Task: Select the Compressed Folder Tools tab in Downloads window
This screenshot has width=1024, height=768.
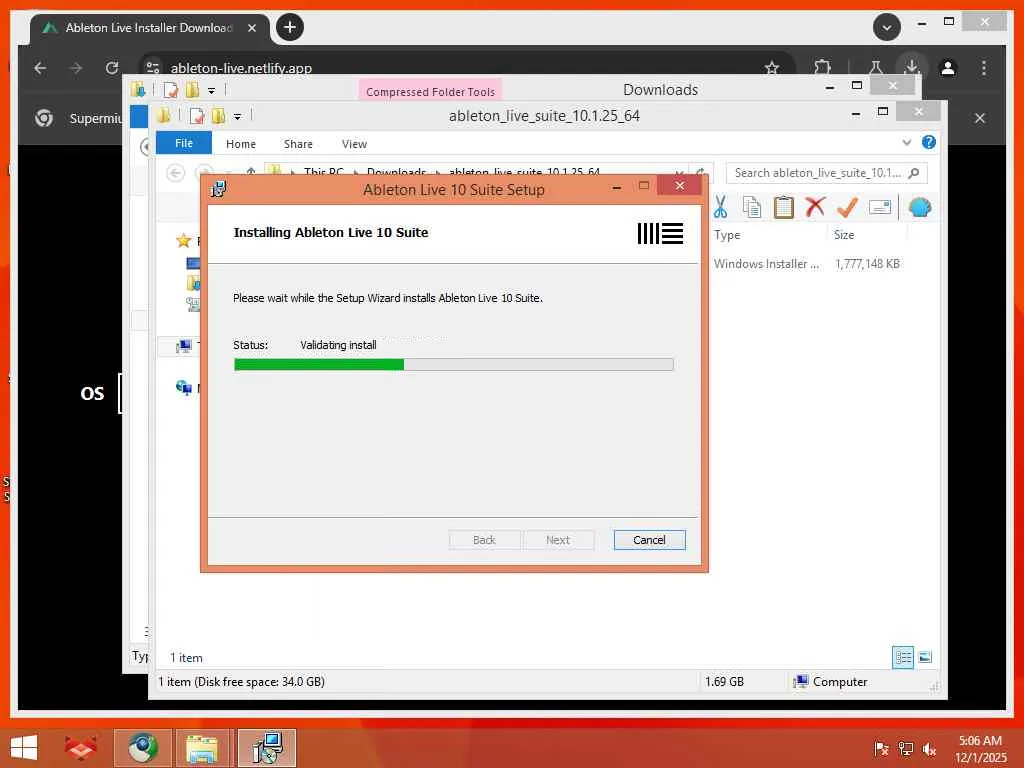Action: coord(430,91)
